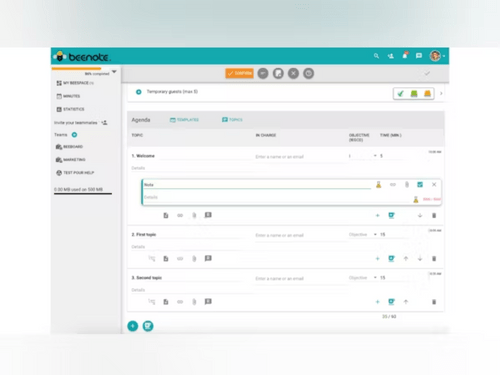The image size is (500, 375).
Task: Click the orange seat status icon
Action: pos(427,94)
